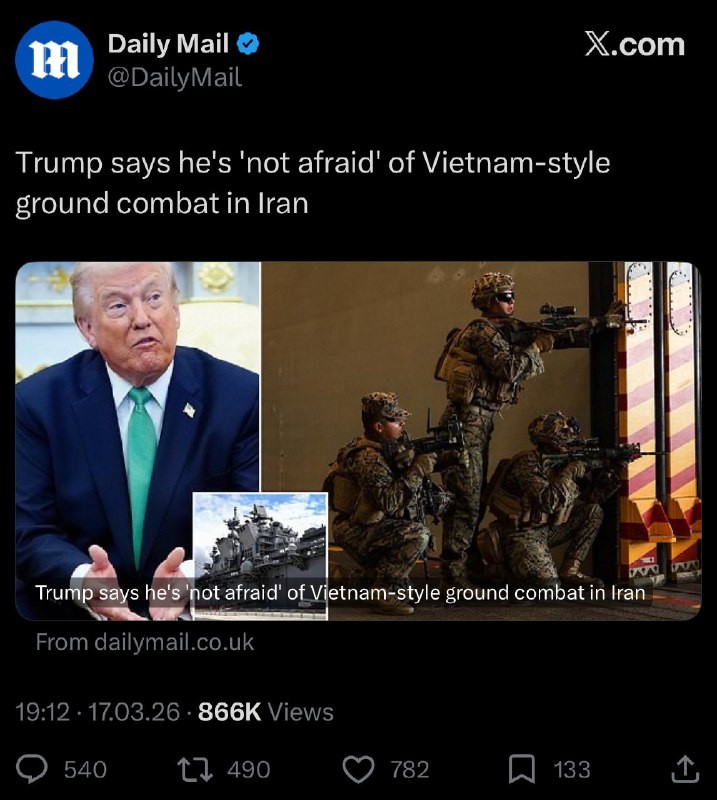717x800 pixels.
Task: Open the Daily Mail profile avatar
Action: point(54,60)
